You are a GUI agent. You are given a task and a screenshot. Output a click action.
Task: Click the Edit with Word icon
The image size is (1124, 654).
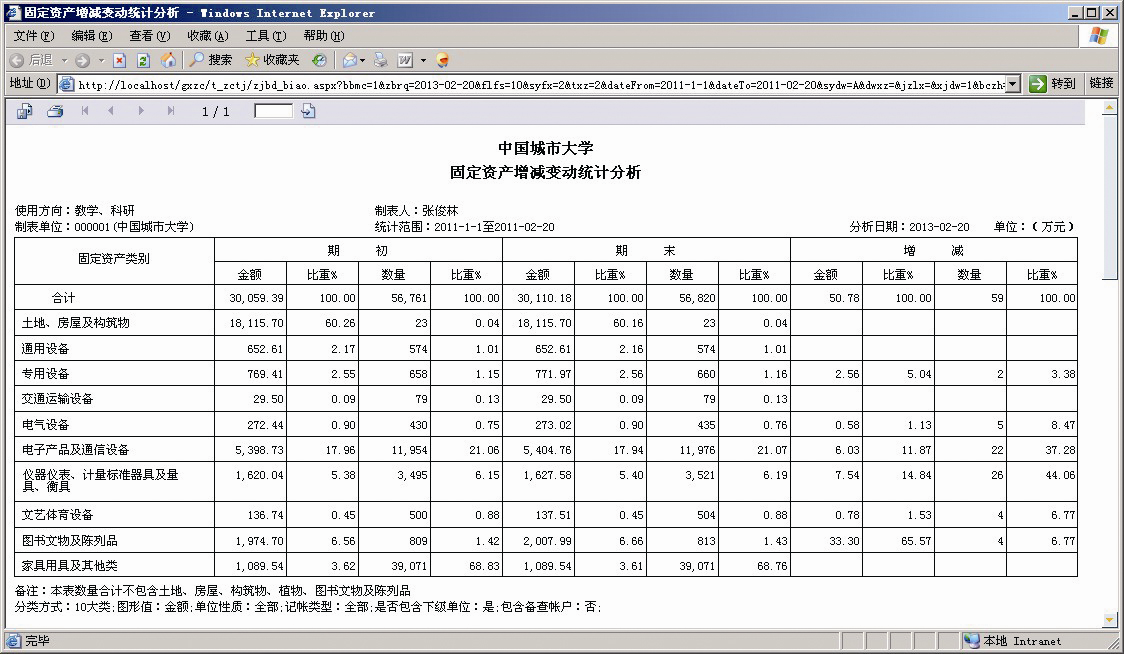406,60
